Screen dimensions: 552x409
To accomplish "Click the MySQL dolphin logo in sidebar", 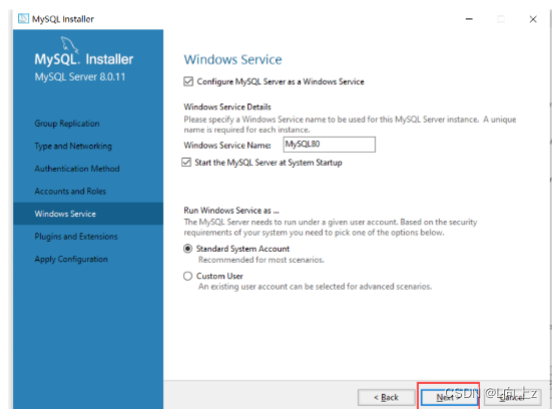I will click(x=69, y=44).
